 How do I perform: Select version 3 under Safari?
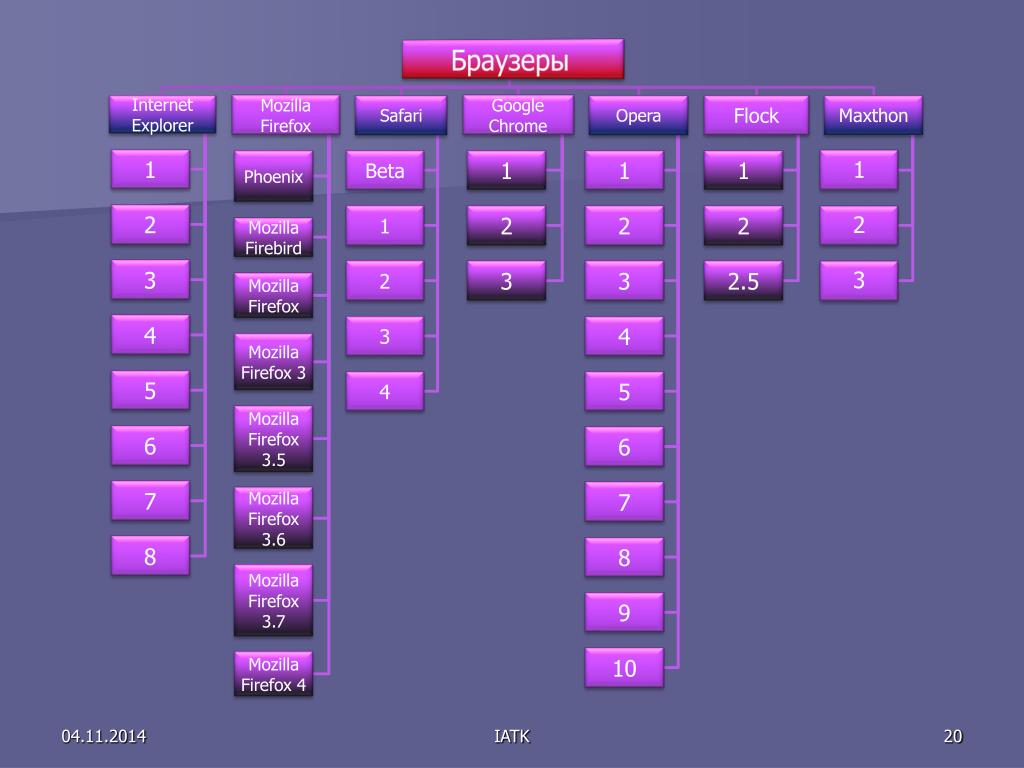(385, 336)
